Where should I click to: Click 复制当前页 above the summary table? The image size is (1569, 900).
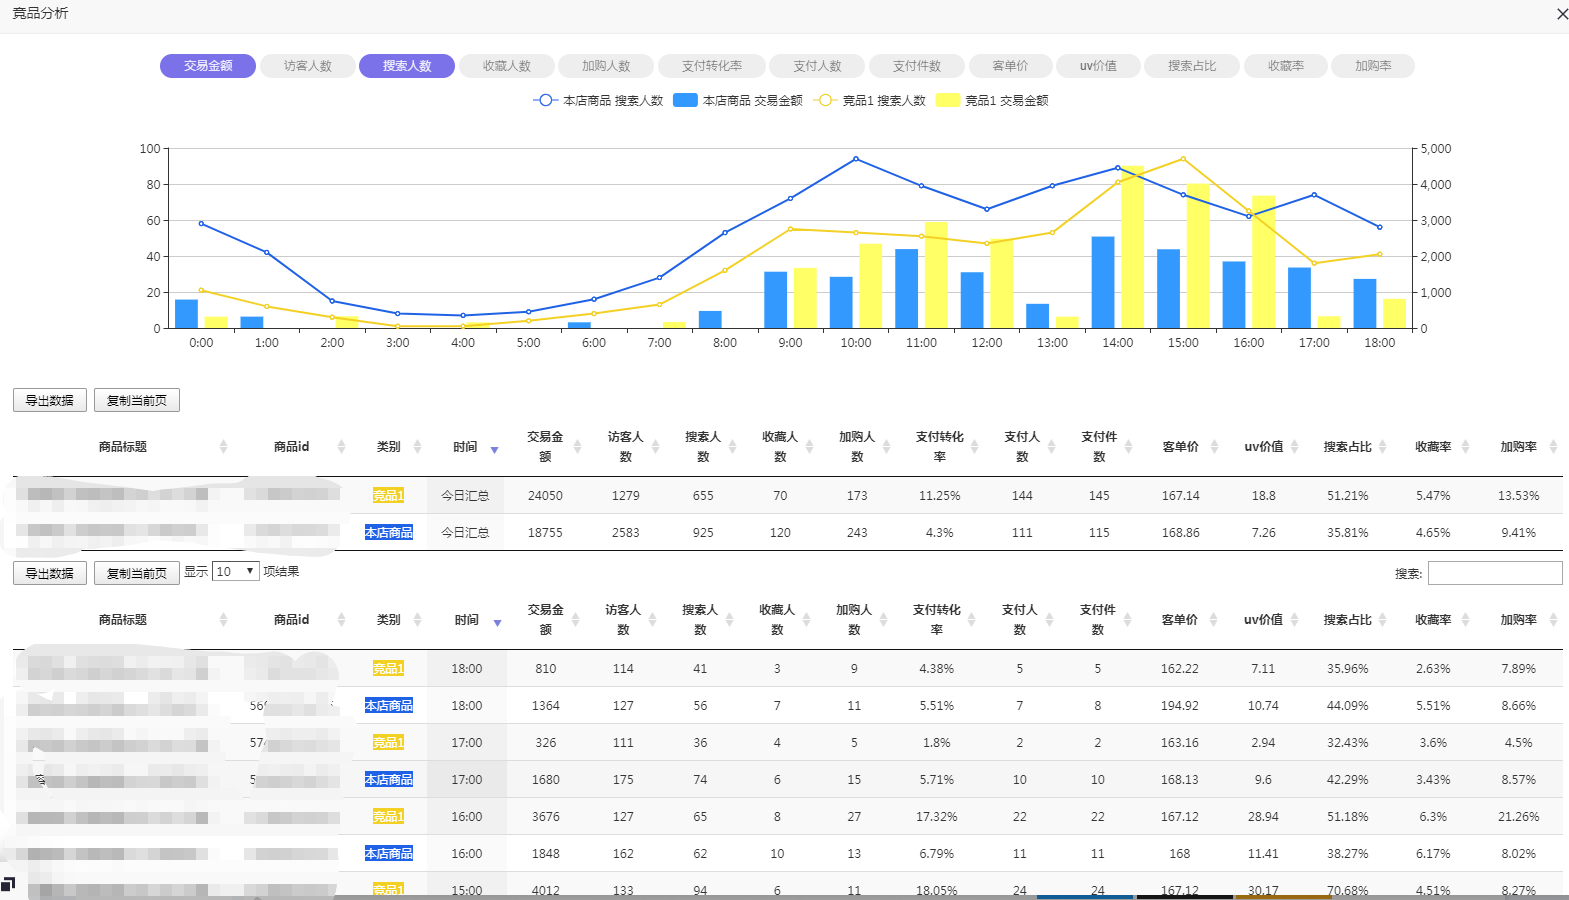click(137, 400)
